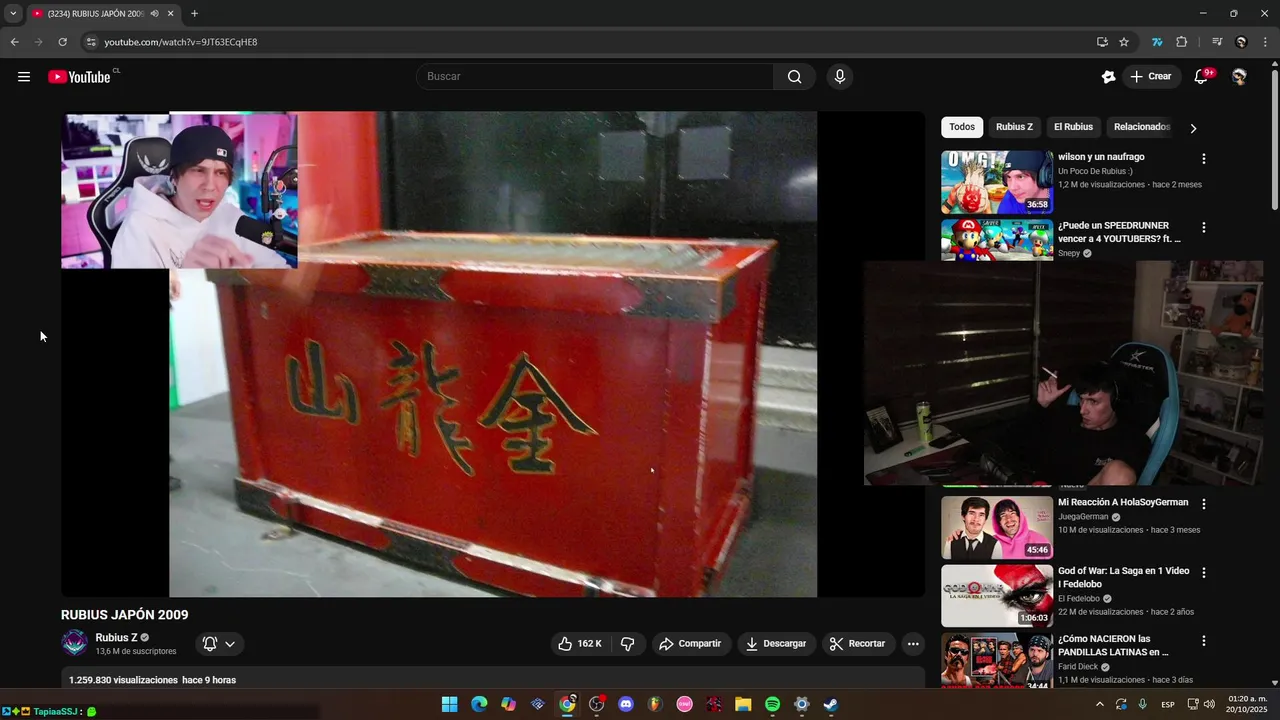Open the Windows Start button
Image resolution: width=1280 pixels, height=720 pixels.
[x=450, y=705]
